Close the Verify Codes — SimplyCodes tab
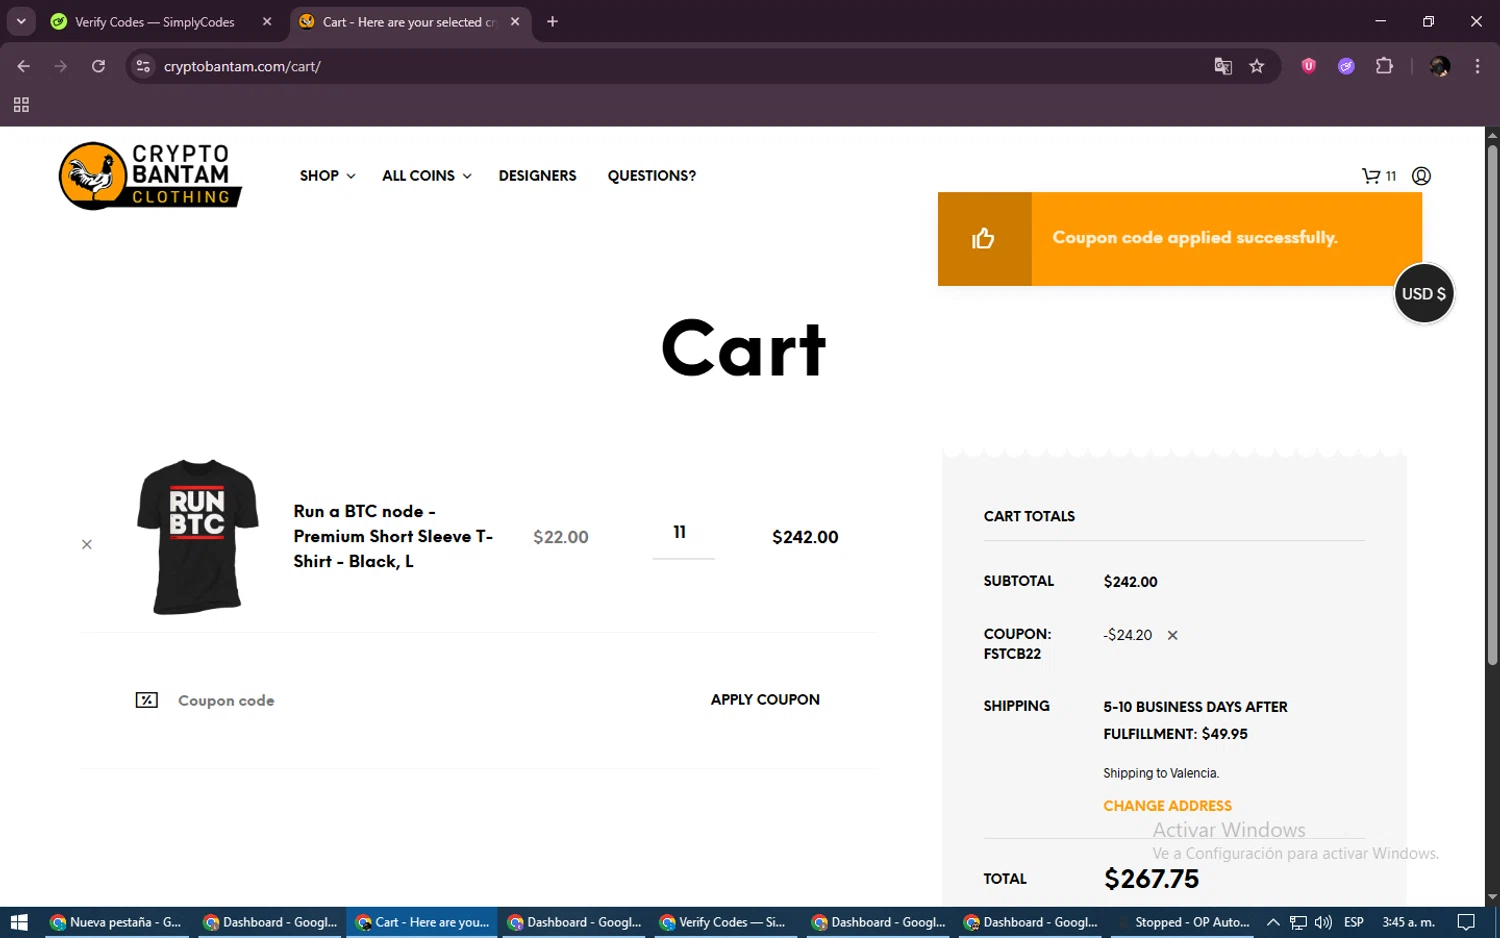 (x=267, y=21)
